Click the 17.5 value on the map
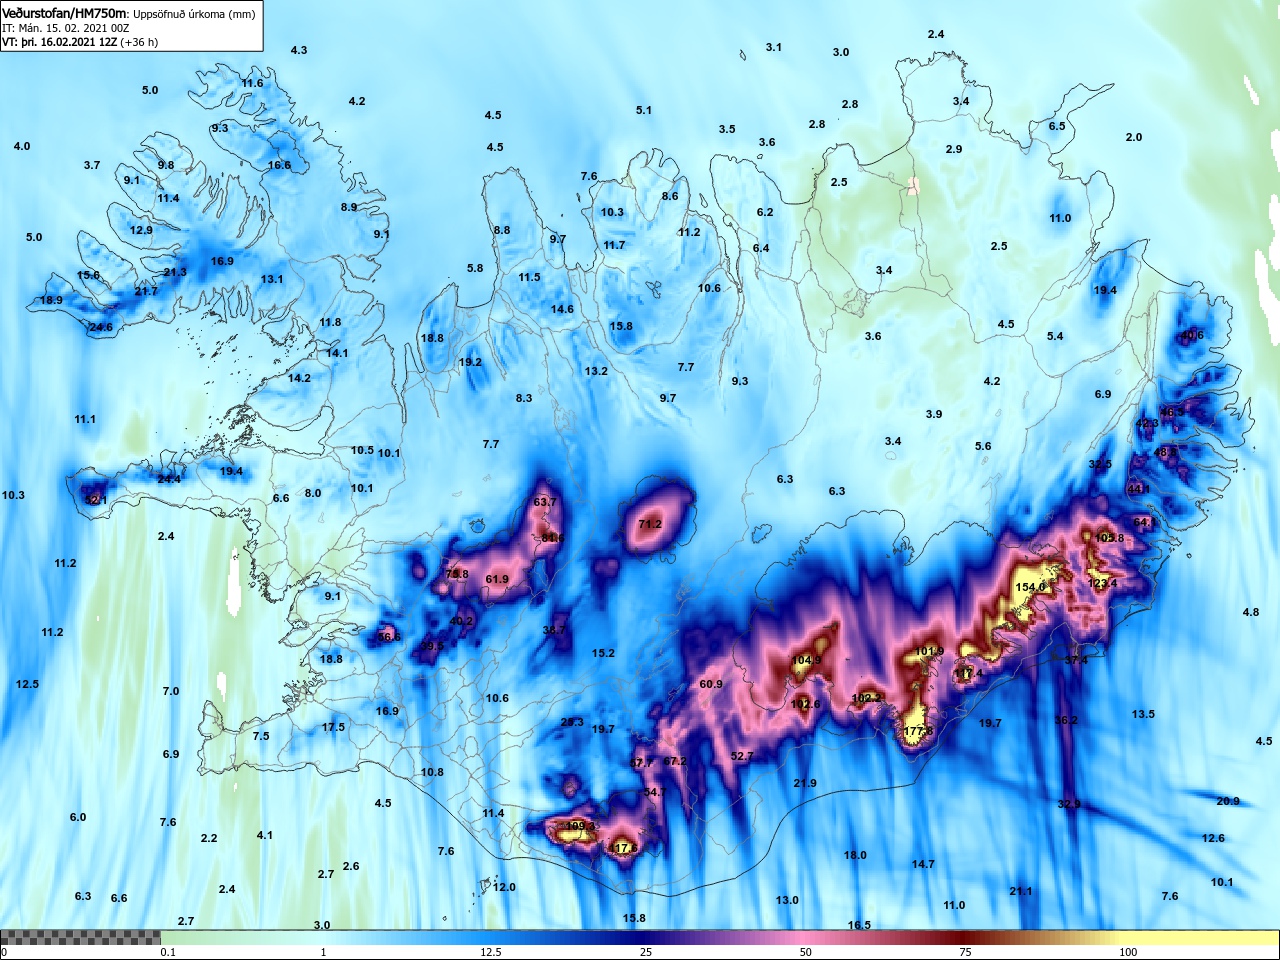The width and height of the screenshot is (1280, 960). click(333, 727)
